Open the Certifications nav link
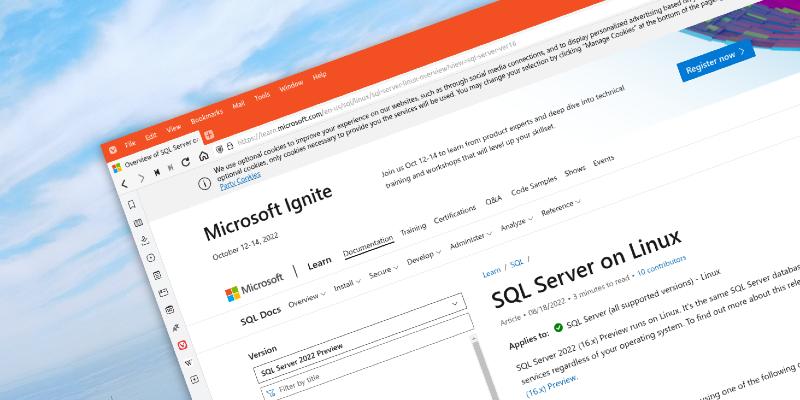This screenshot has height=400, width=800. click(455, 214)
